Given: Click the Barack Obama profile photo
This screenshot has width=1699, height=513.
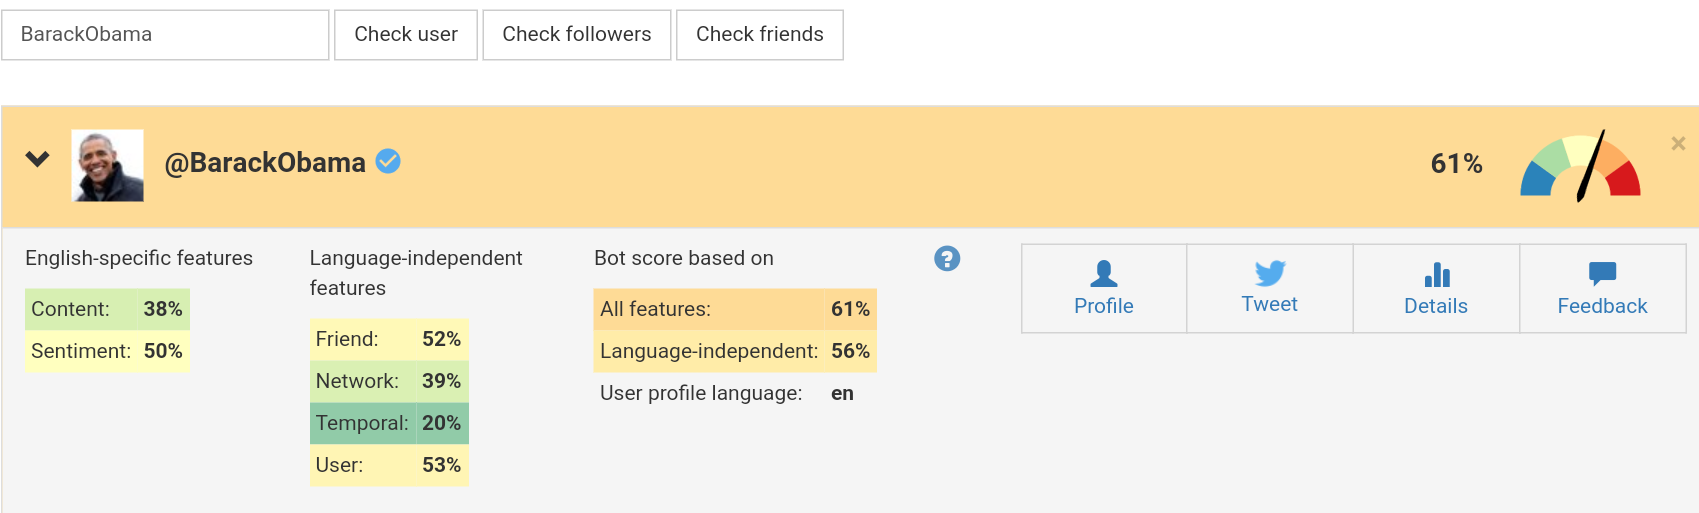Looking at the screenshot, I should click(x=108, y=166).
